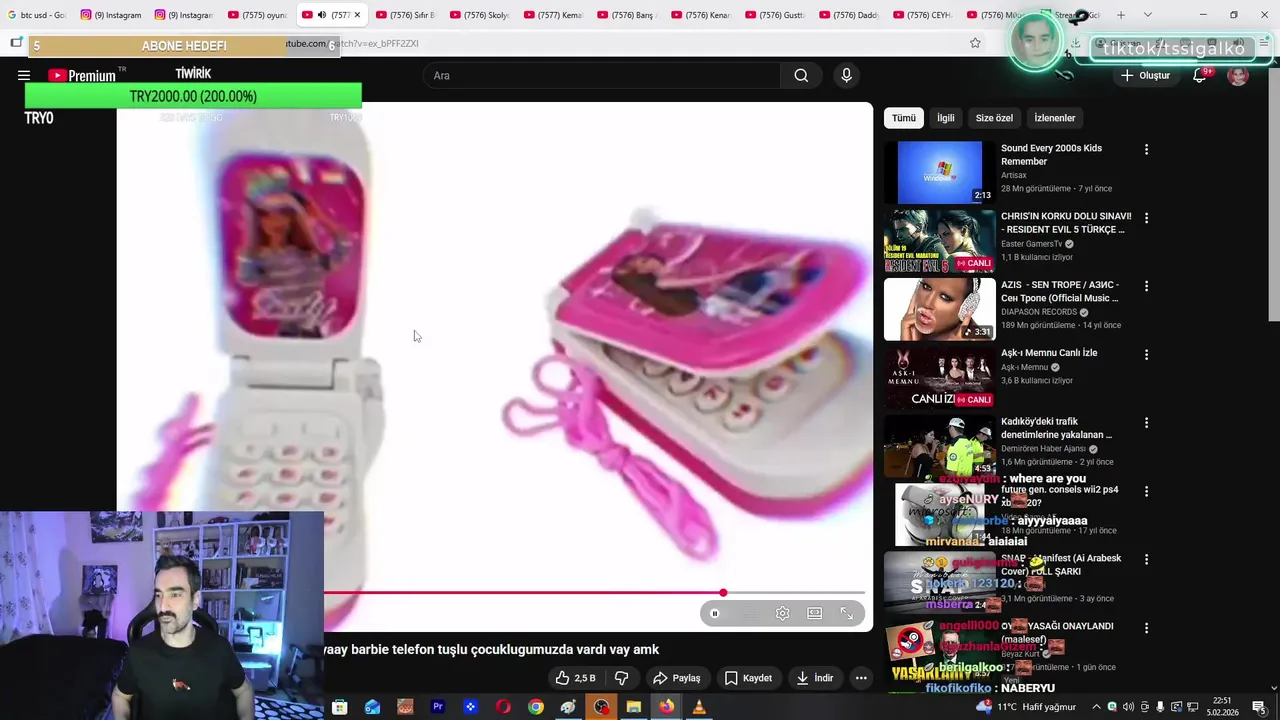This screenshot has width=1280, height=720.
Task: Seek using the red video progress bar
Action: point(594,593)
